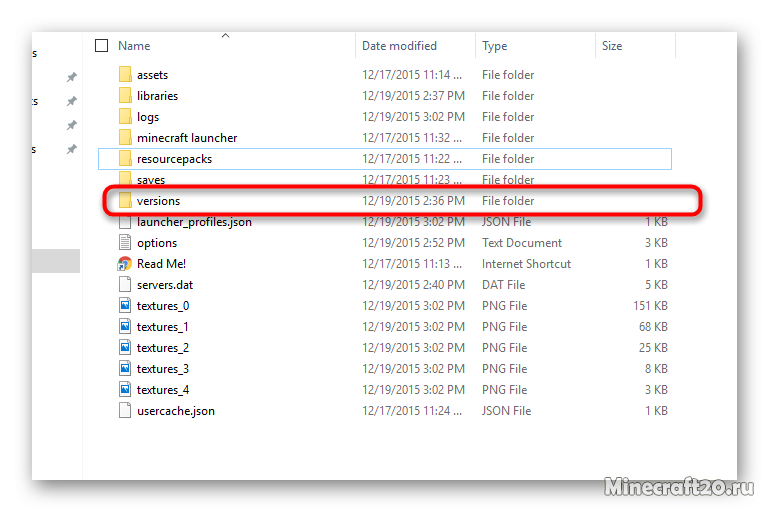This screenshot has width=769, height=512.
Task: Click the textures_4 image file icon
Action: pos(125,390)
